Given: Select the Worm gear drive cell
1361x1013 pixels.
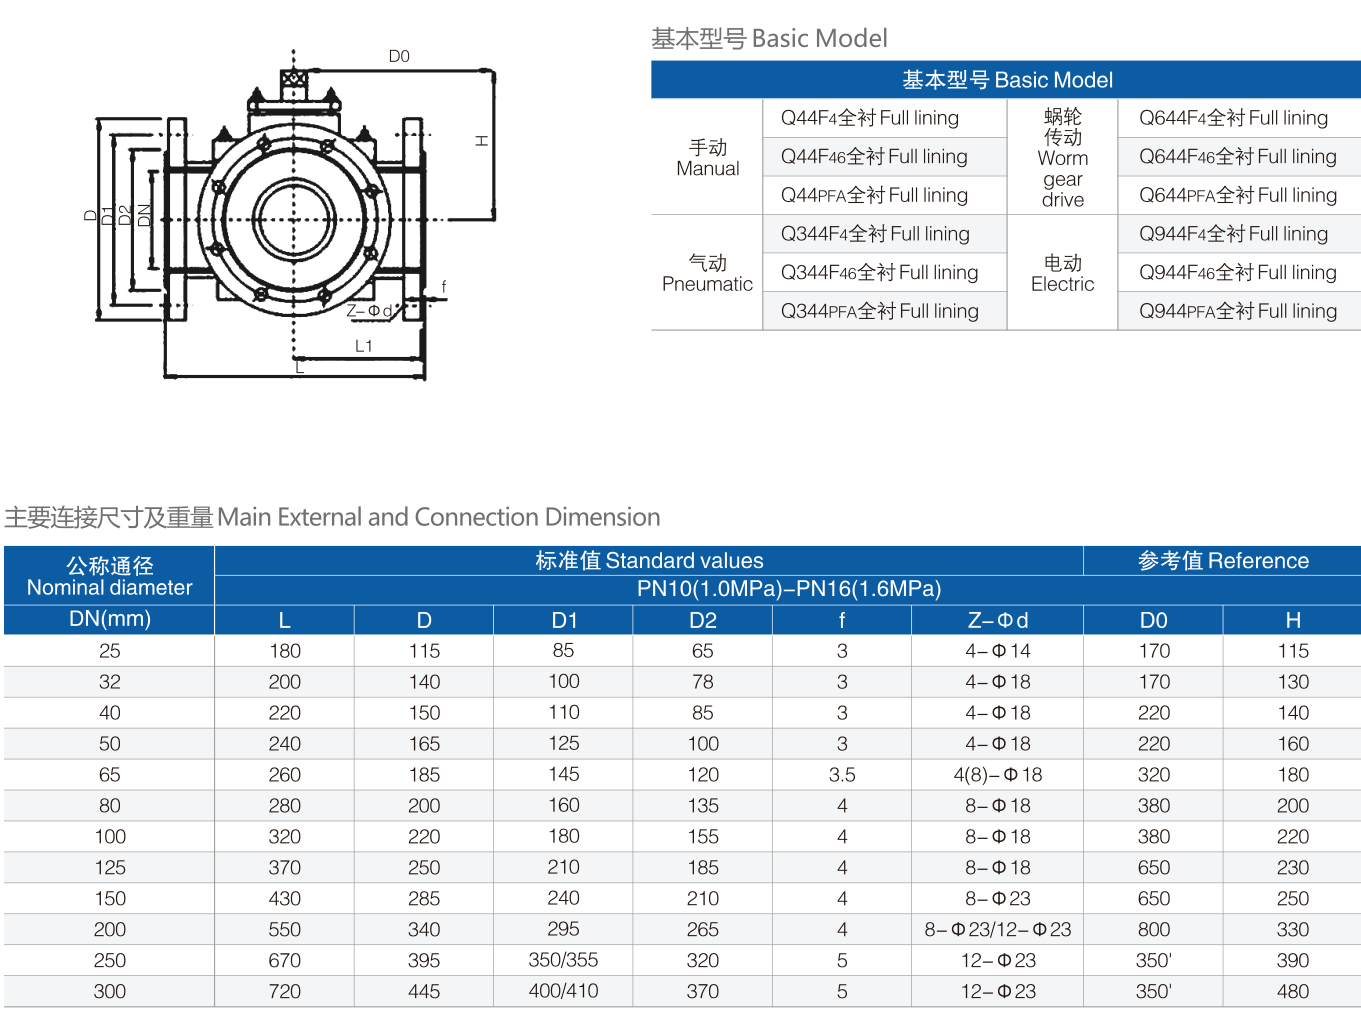Looking at the screenshot, I should click(x=1062, y=158).
